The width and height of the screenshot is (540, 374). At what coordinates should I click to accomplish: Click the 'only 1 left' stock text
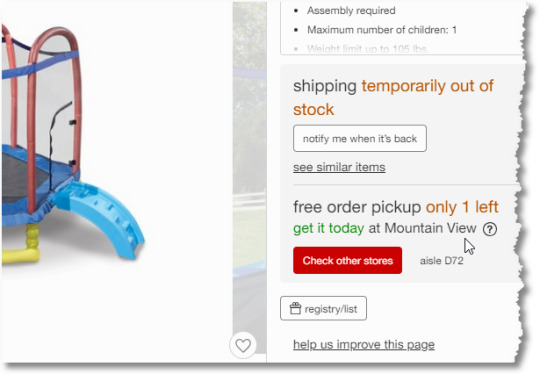point(462,207)
